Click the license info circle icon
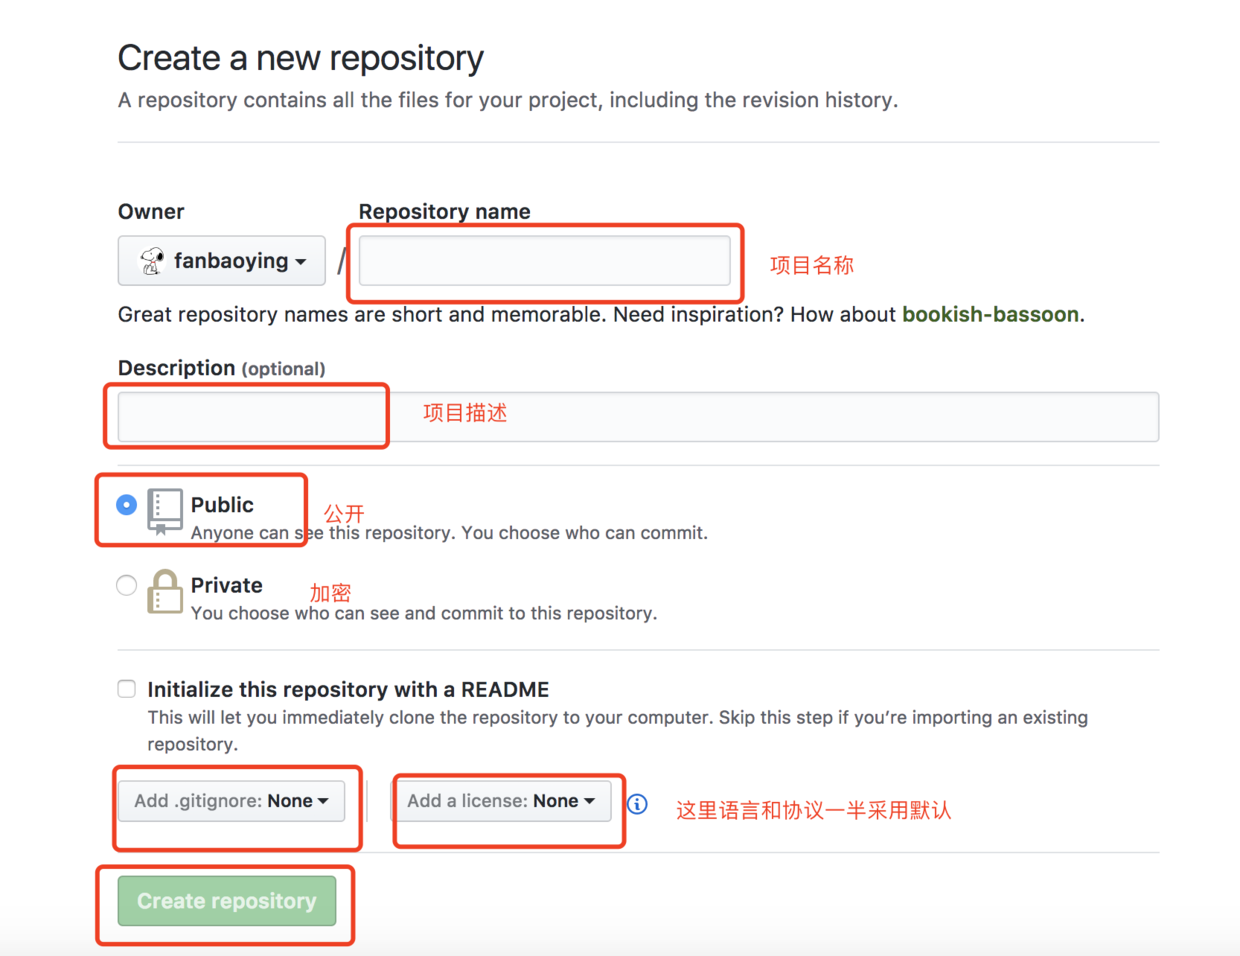The image size is (1240, 956). click(x=637, y=804)
